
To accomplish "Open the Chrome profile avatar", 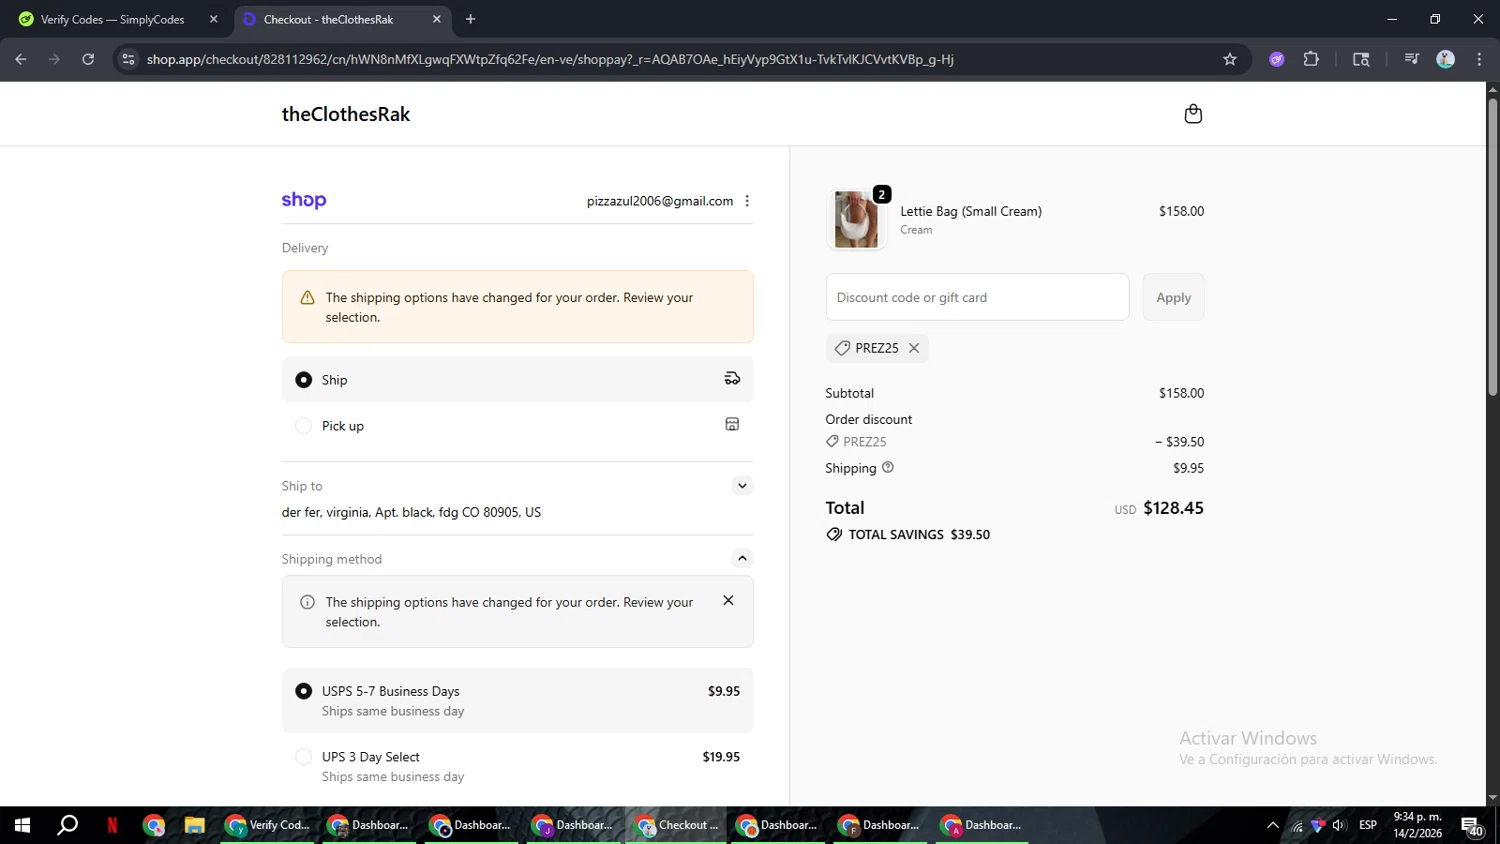I will point(1446,59).
